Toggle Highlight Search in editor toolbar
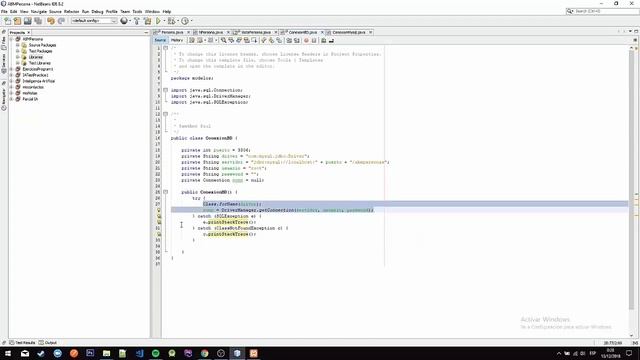The height and width of the screenshot is (360, 640). coord(247,40)
